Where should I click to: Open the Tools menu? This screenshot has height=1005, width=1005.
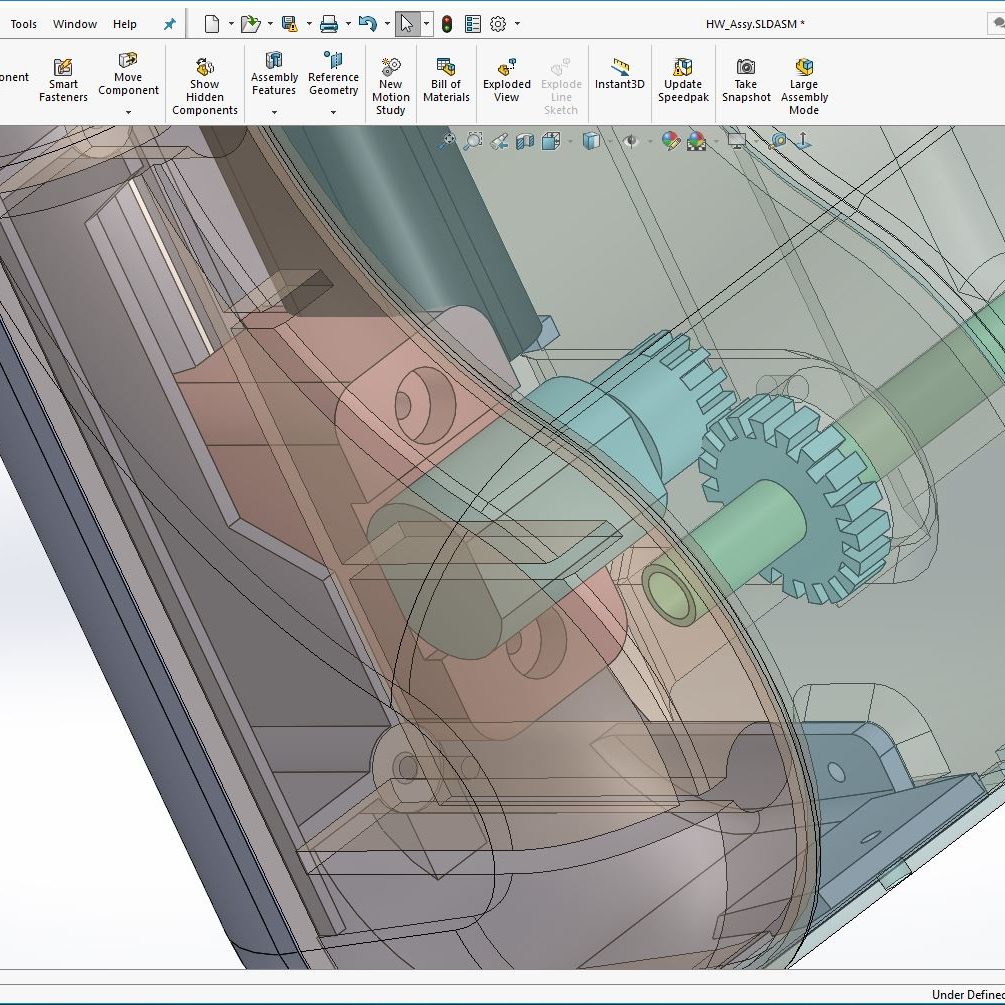tap(24, 24)
